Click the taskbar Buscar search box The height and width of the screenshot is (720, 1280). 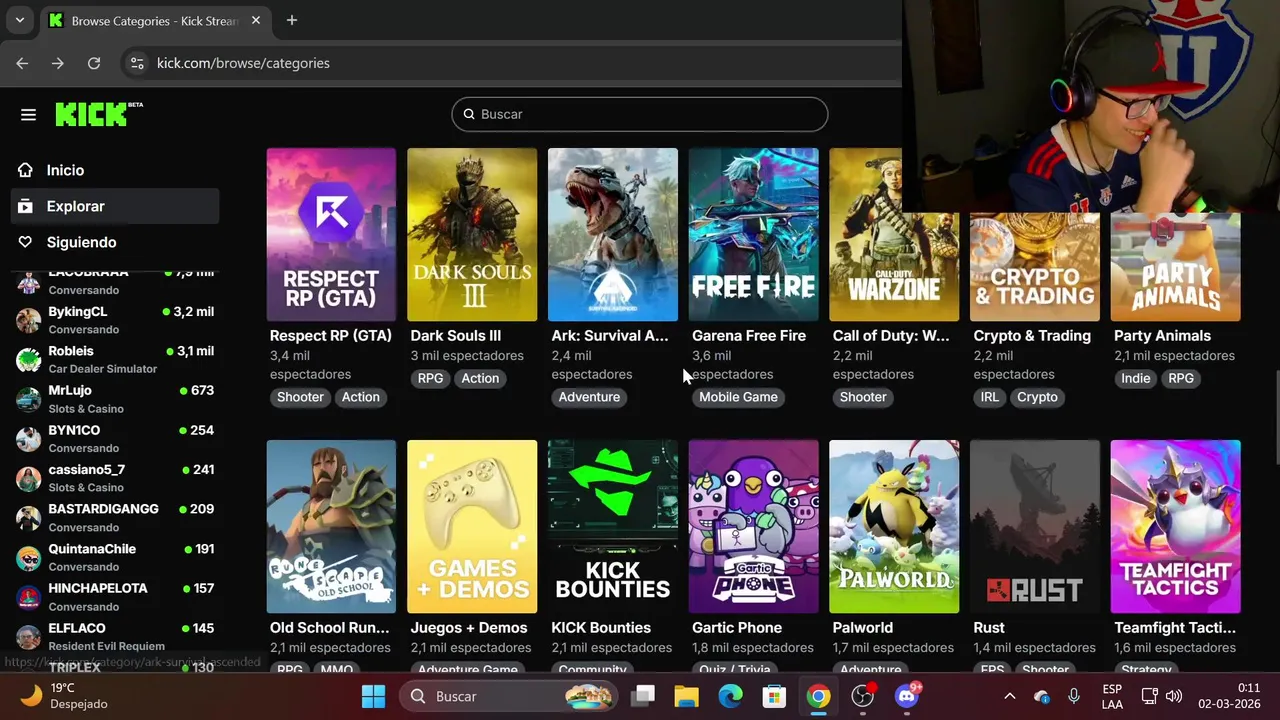509,696
